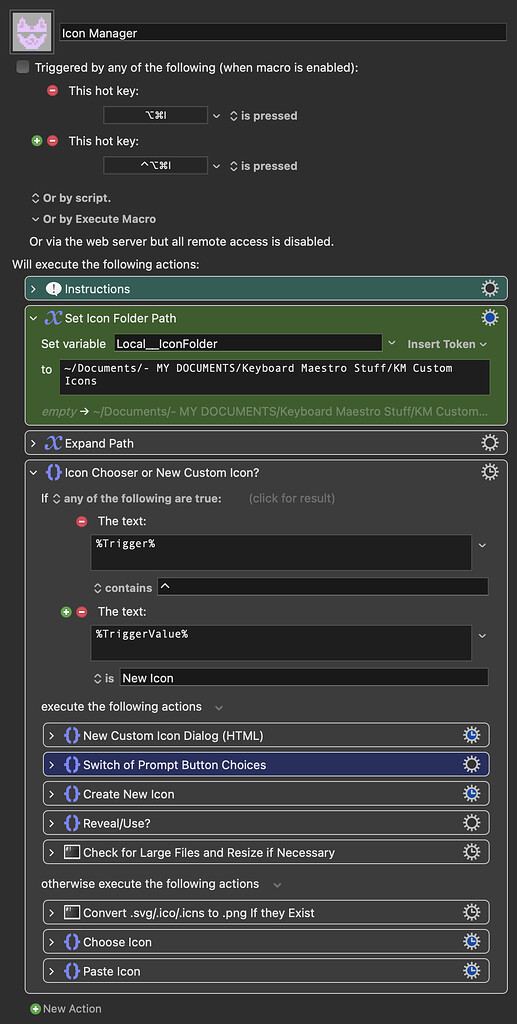This screenshot has width=517, height=1024.
Task: Open gear menu of Expand Path action
Action: pyautogui.click(x=490, y=443)
